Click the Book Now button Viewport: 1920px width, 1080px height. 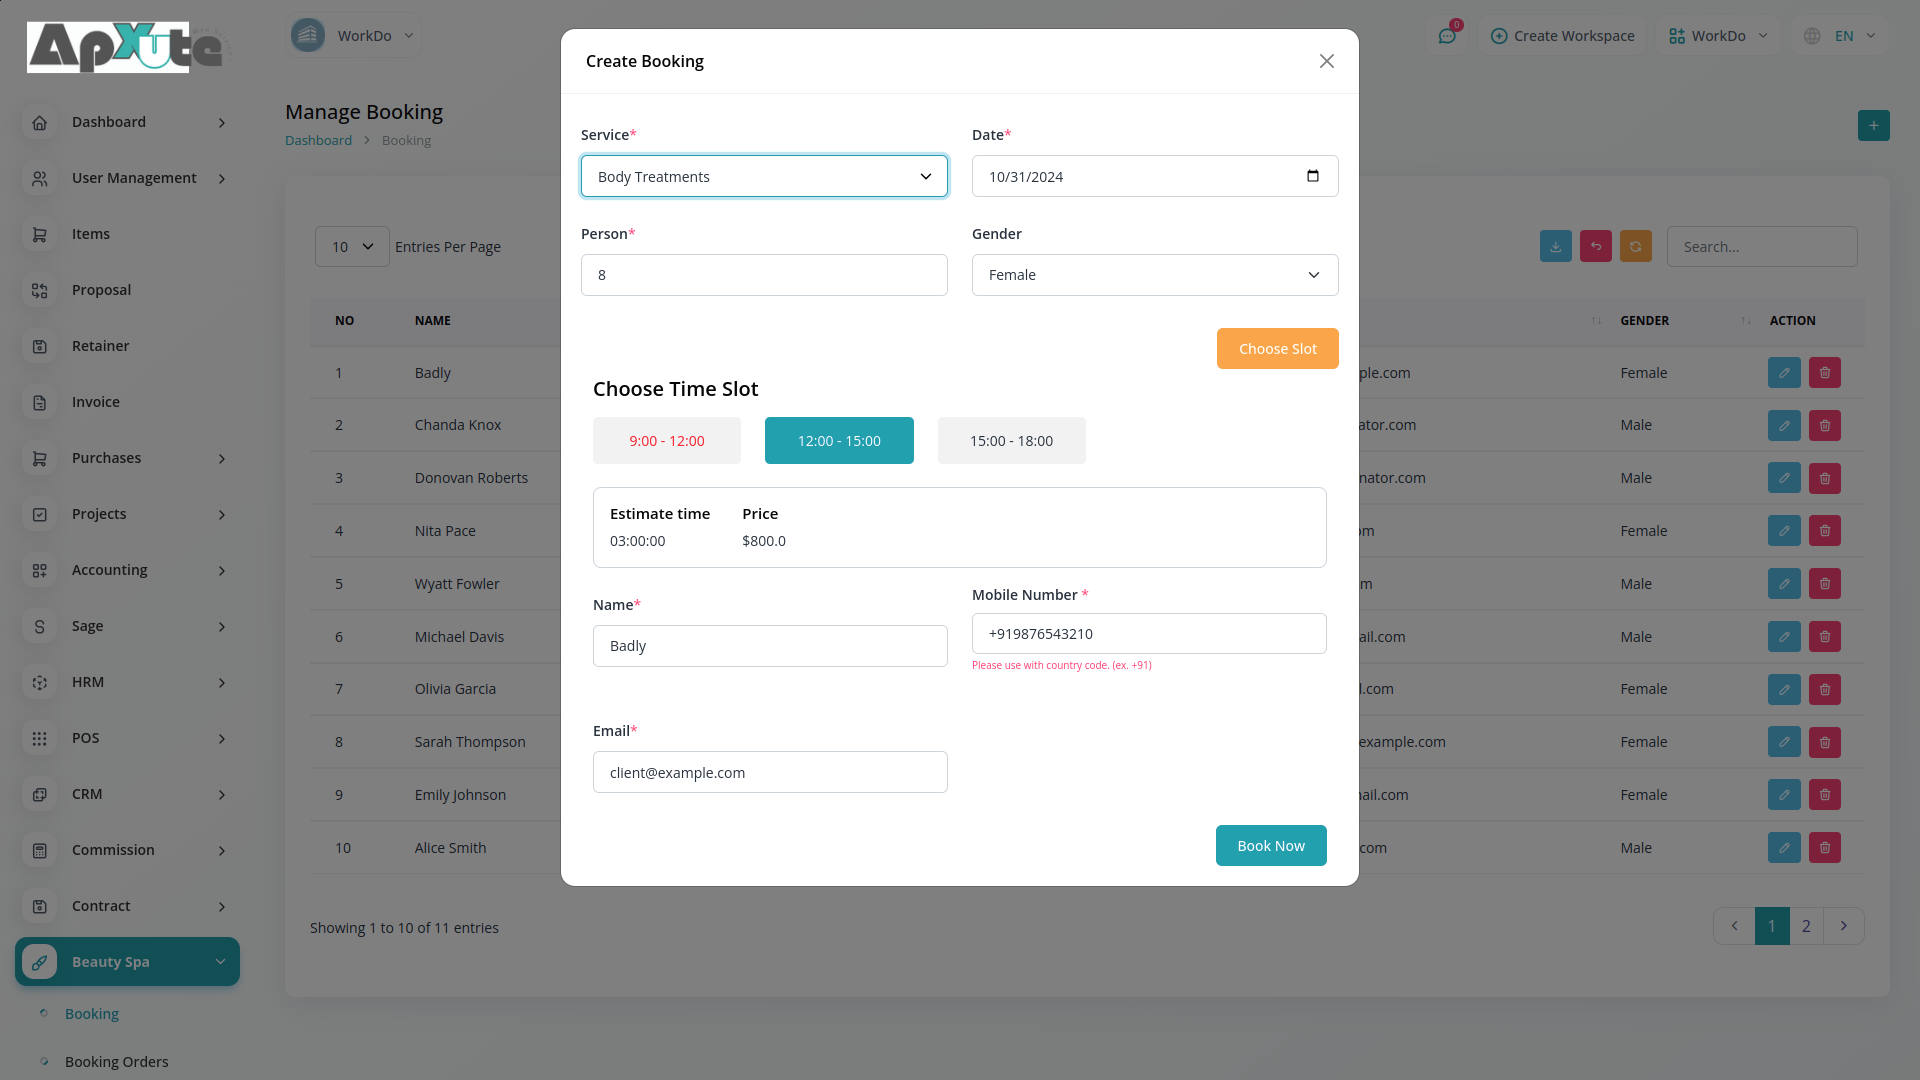[1270, 846]
